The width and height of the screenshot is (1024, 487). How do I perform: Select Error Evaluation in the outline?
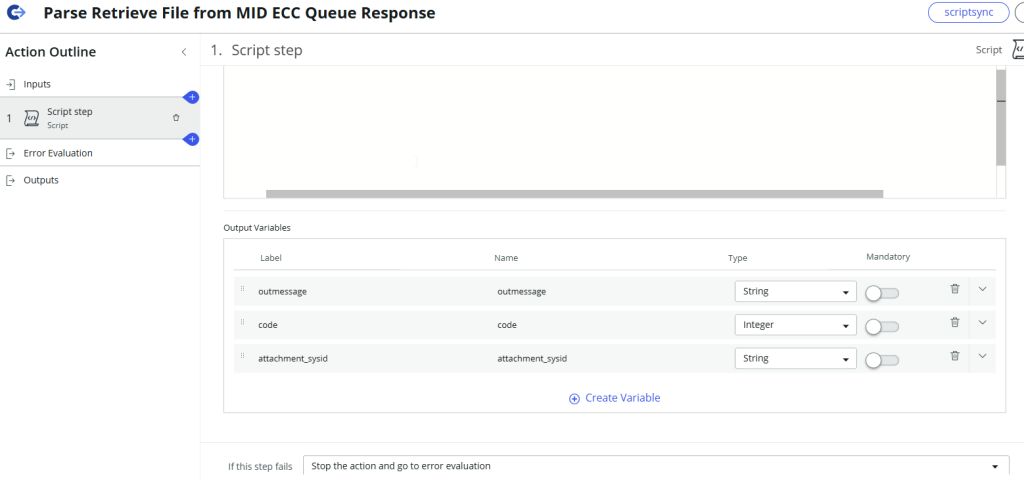point(57,153)
